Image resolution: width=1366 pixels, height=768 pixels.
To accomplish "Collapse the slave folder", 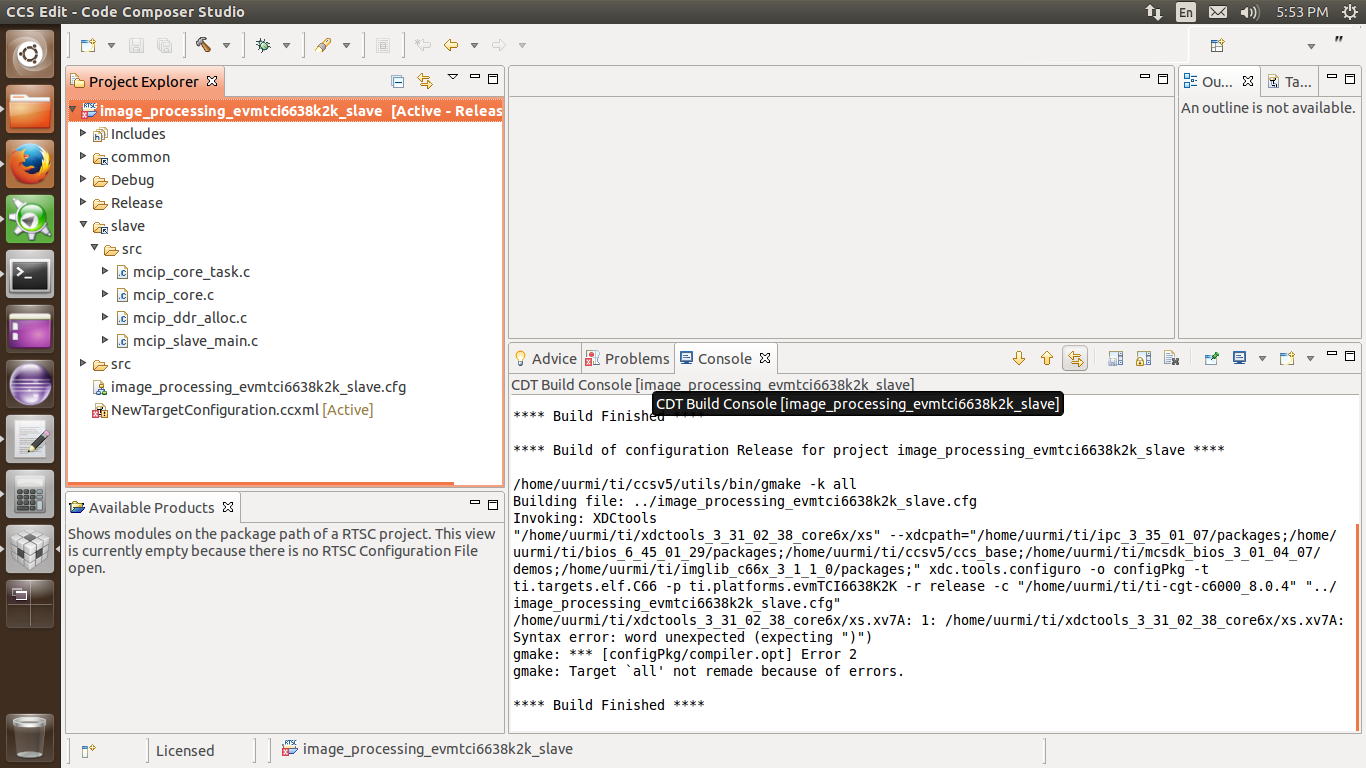I will 84,225.
